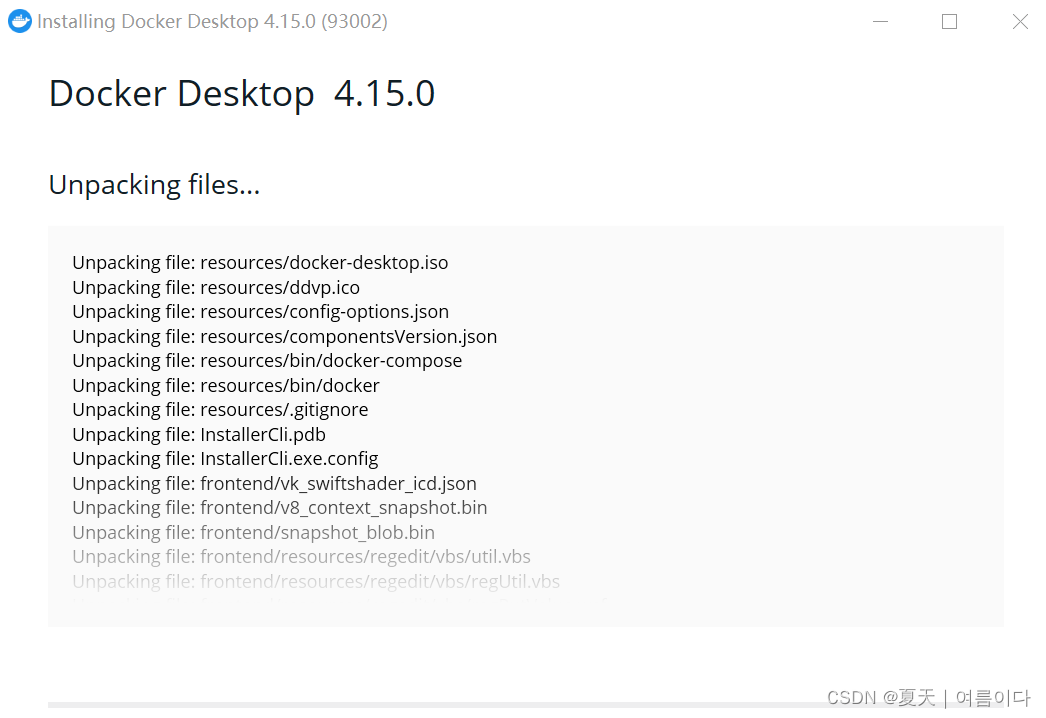This screenshot has height=718, width=1046.
Task: Select log line 'frontend/resources/regedit/vbs/util.vbs'
Action: (x=302, y=557)
